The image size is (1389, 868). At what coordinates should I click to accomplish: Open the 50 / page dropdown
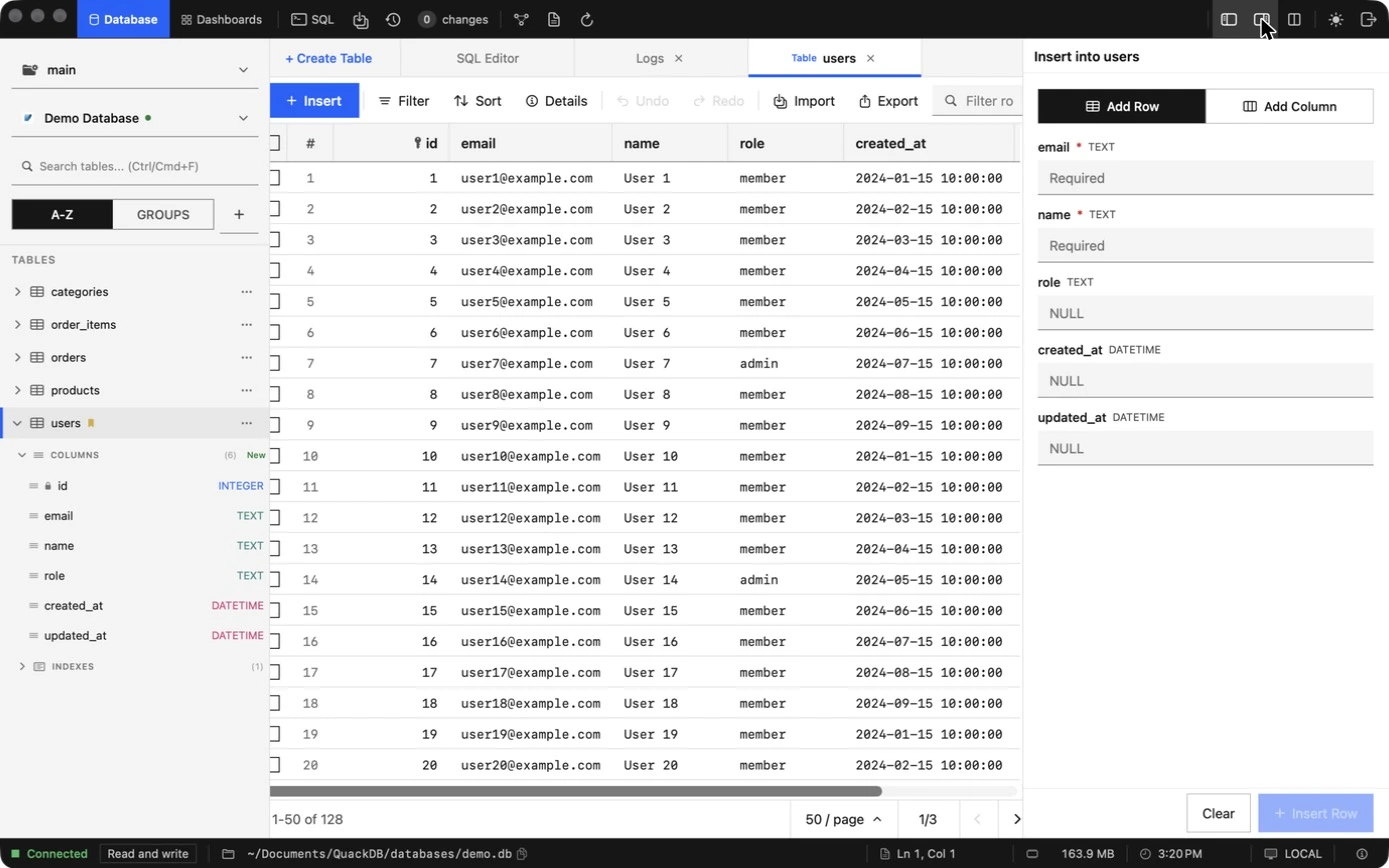[x=844, y=819]
